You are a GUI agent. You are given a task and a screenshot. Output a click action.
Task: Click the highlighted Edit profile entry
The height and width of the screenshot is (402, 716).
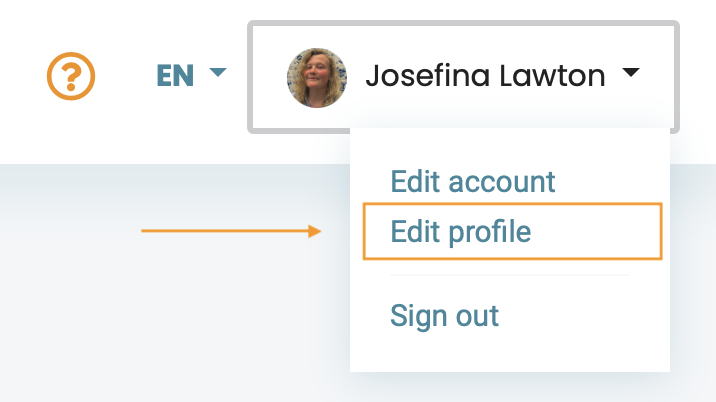512,231
